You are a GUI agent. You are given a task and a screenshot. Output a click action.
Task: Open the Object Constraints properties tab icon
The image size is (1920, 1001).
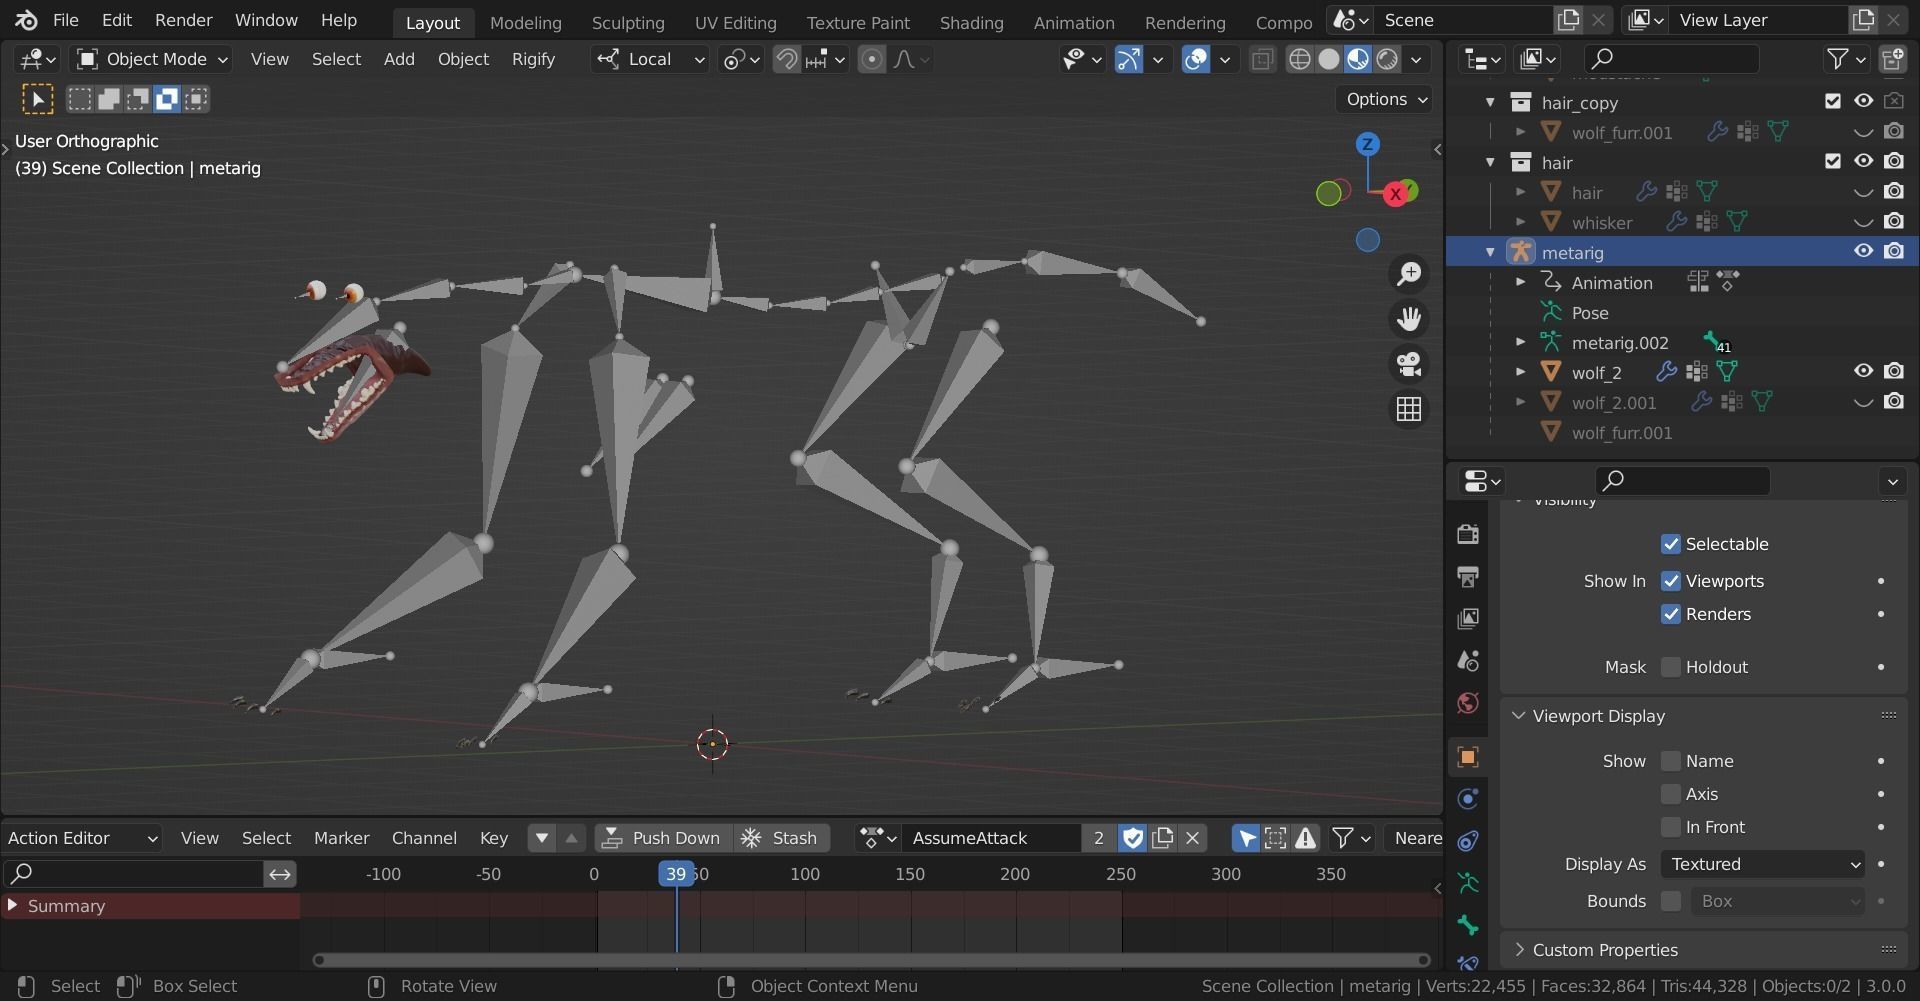click(1468, 841)
